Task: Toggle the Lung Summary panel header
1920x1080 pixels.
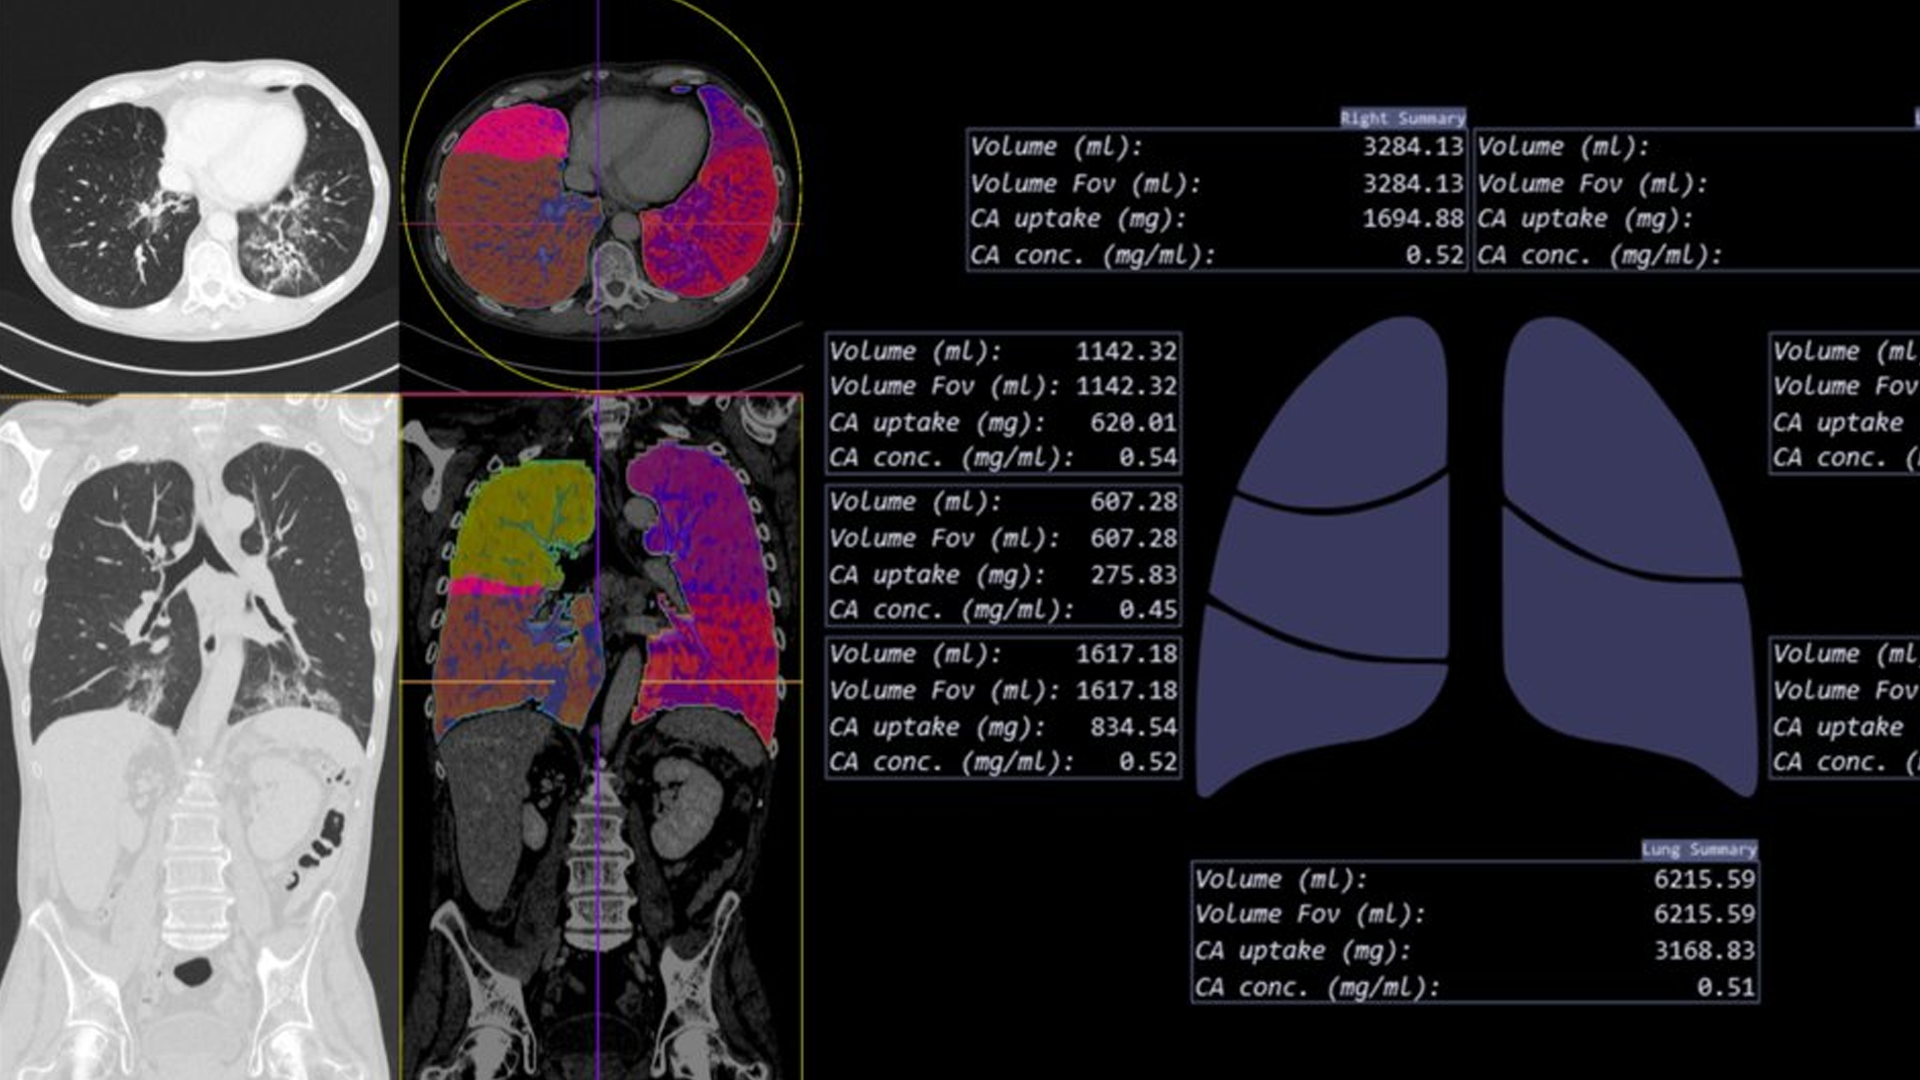Action: coord(1698,850)
